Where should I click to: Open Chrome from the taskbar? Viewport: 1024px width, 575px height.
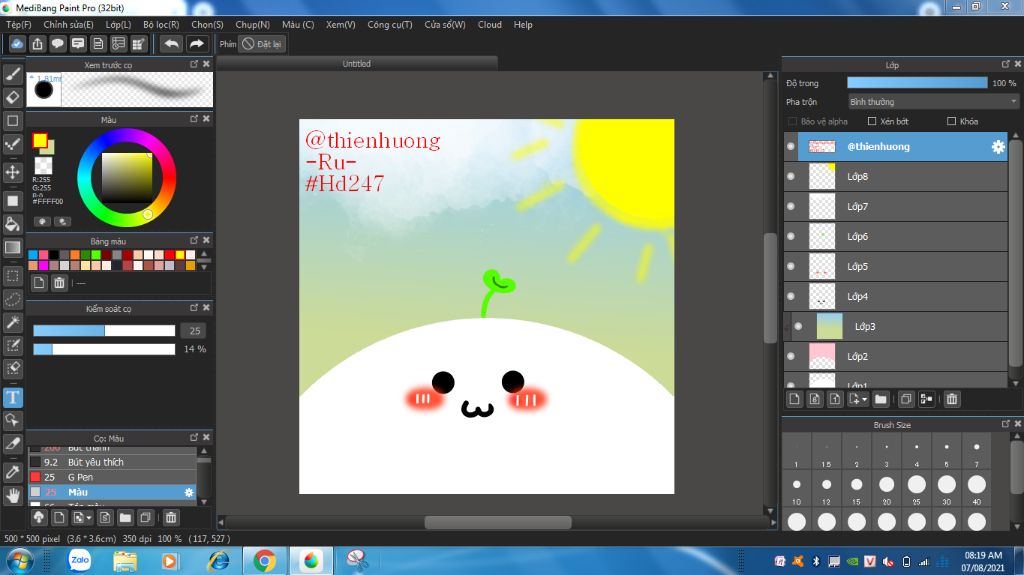click(264, 561)
